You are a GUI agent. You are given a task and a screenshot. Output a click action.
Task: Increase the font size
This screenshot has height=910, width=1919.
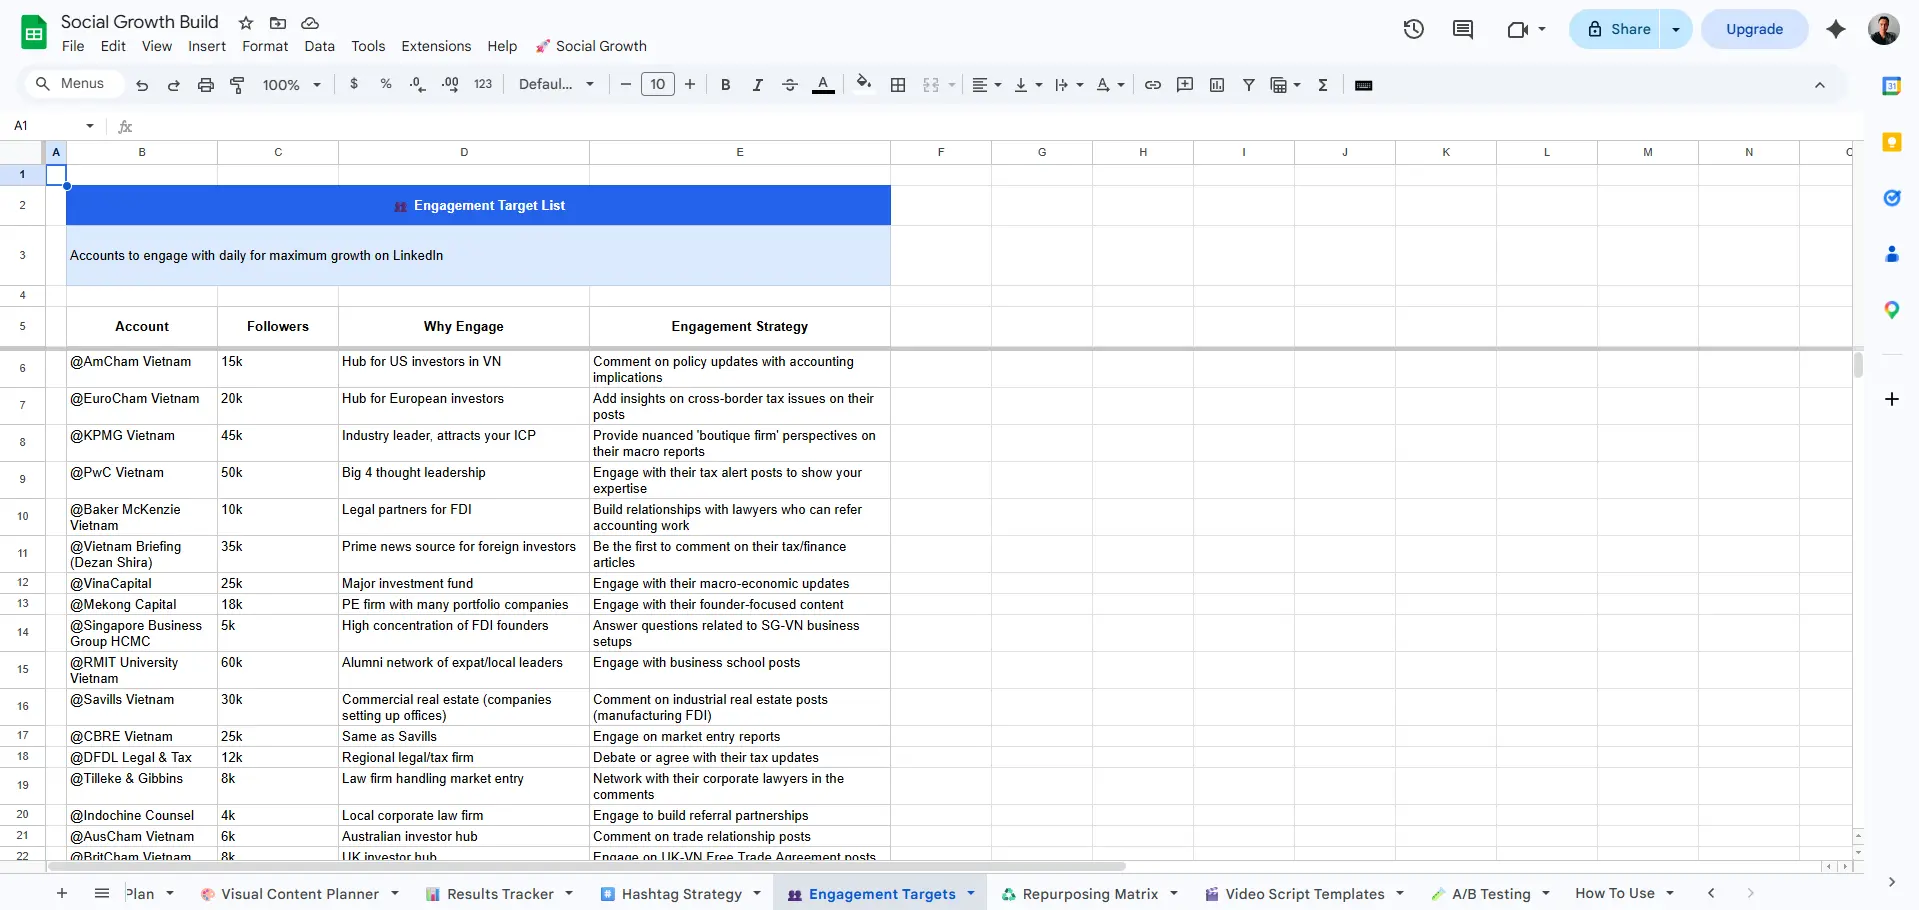click(690, 85)
